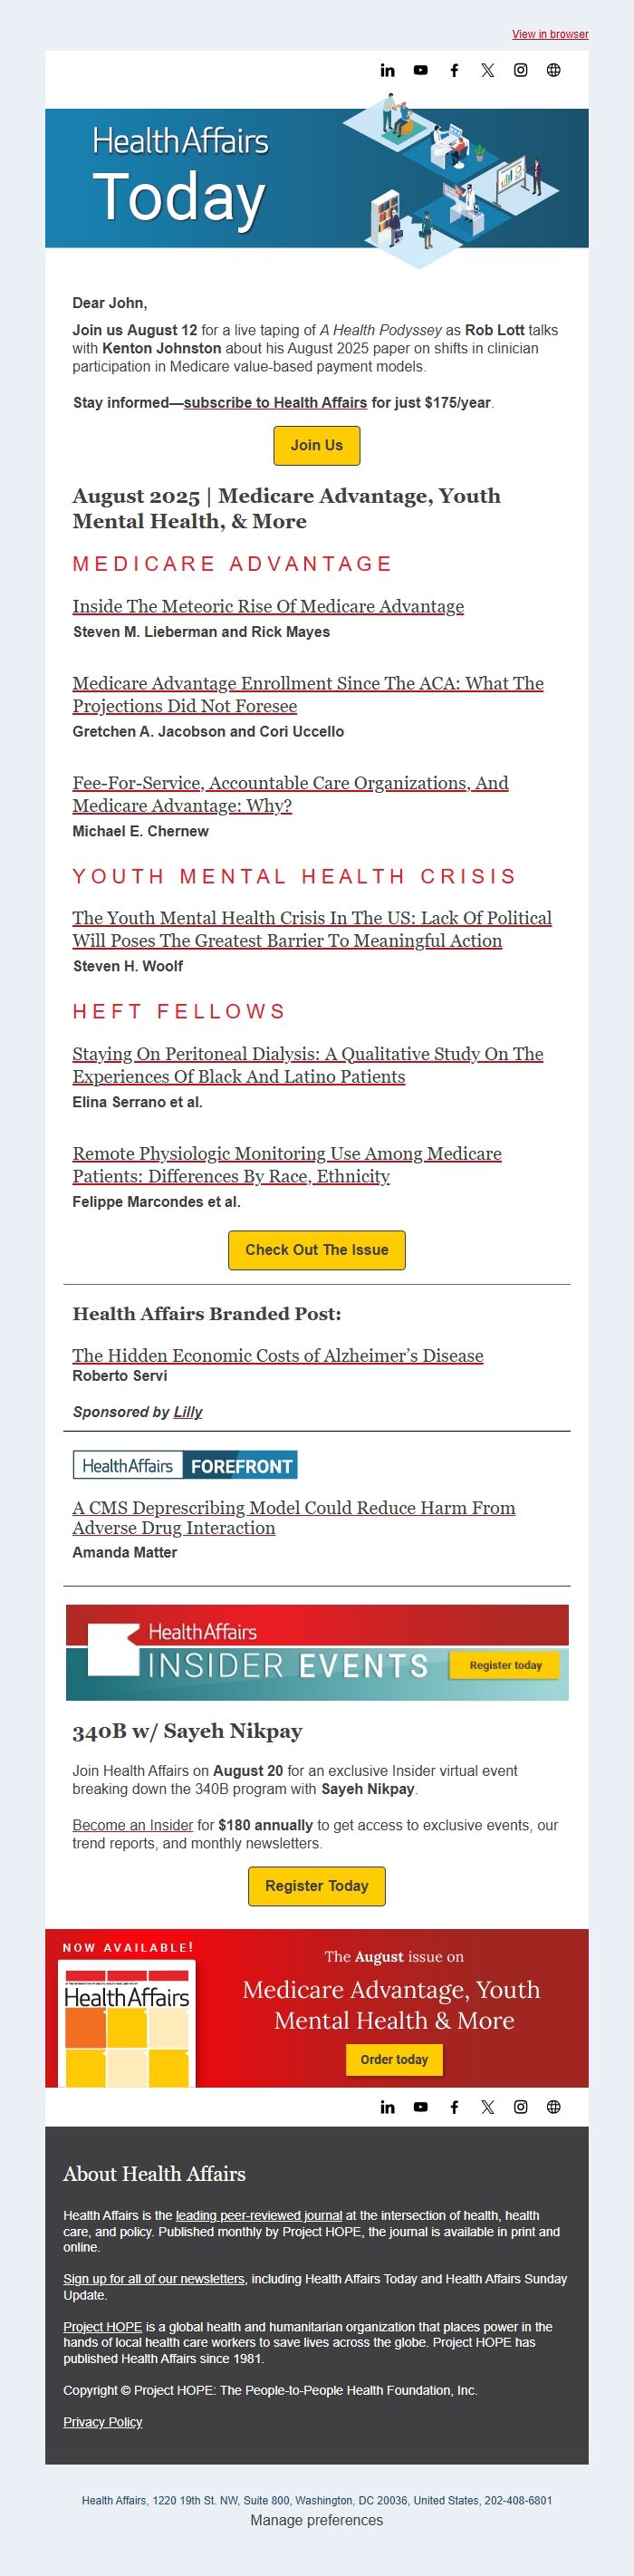This screenshot has height=2576, width=634.
Task: Open Inside The Meteoric Rise Of Medicare Advantage
Action: pos(268,606)
